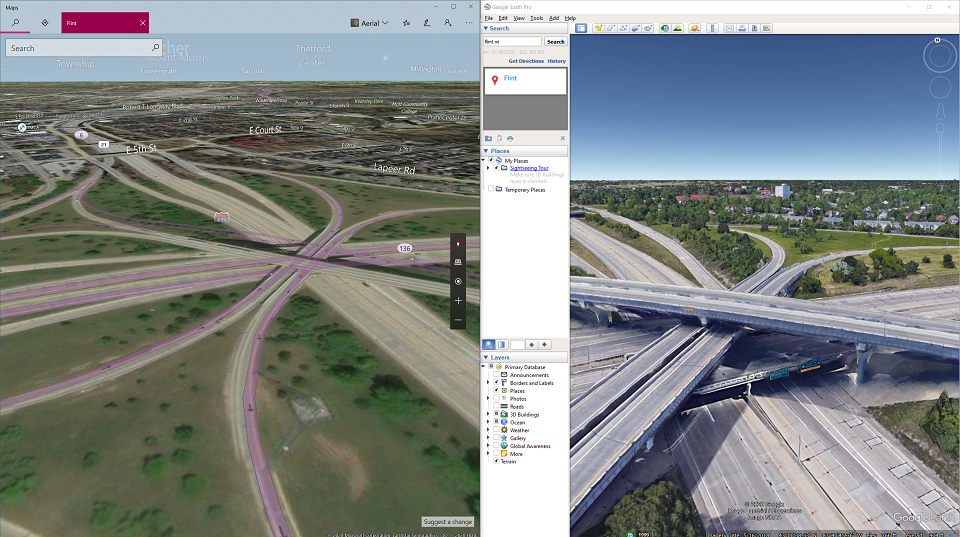Record a tour toolbar icon
This screenshot has height=537, width=960.
648,28
